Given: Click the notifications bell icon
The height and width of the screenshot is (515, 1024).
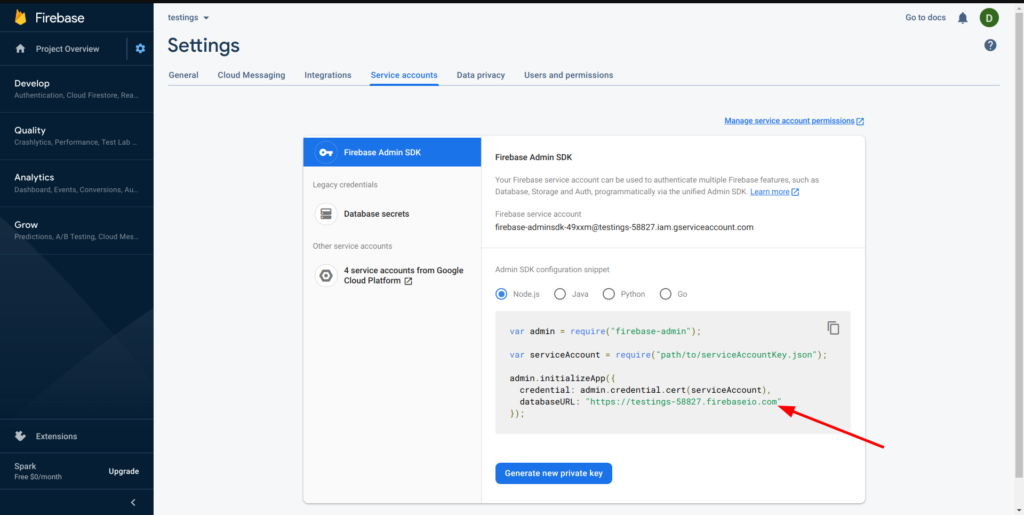Looking at the screenshot, I should coord(963,18).
